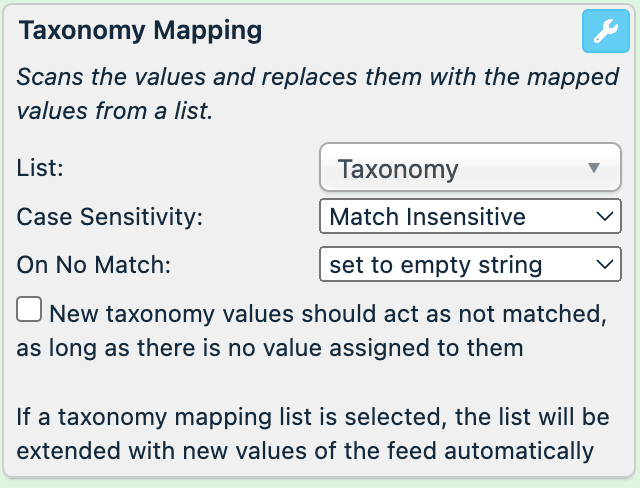The image size is (640, 488).
Task: Click the second line of the checkbox label
Action: 270,349
